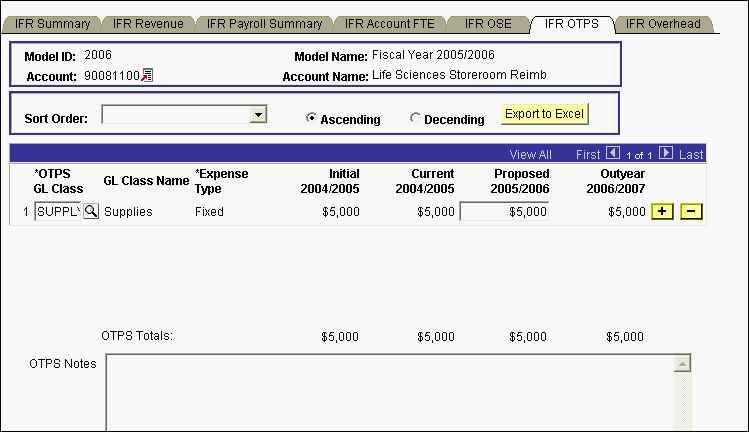Open the IFR Revenue tab

point(146,24)
